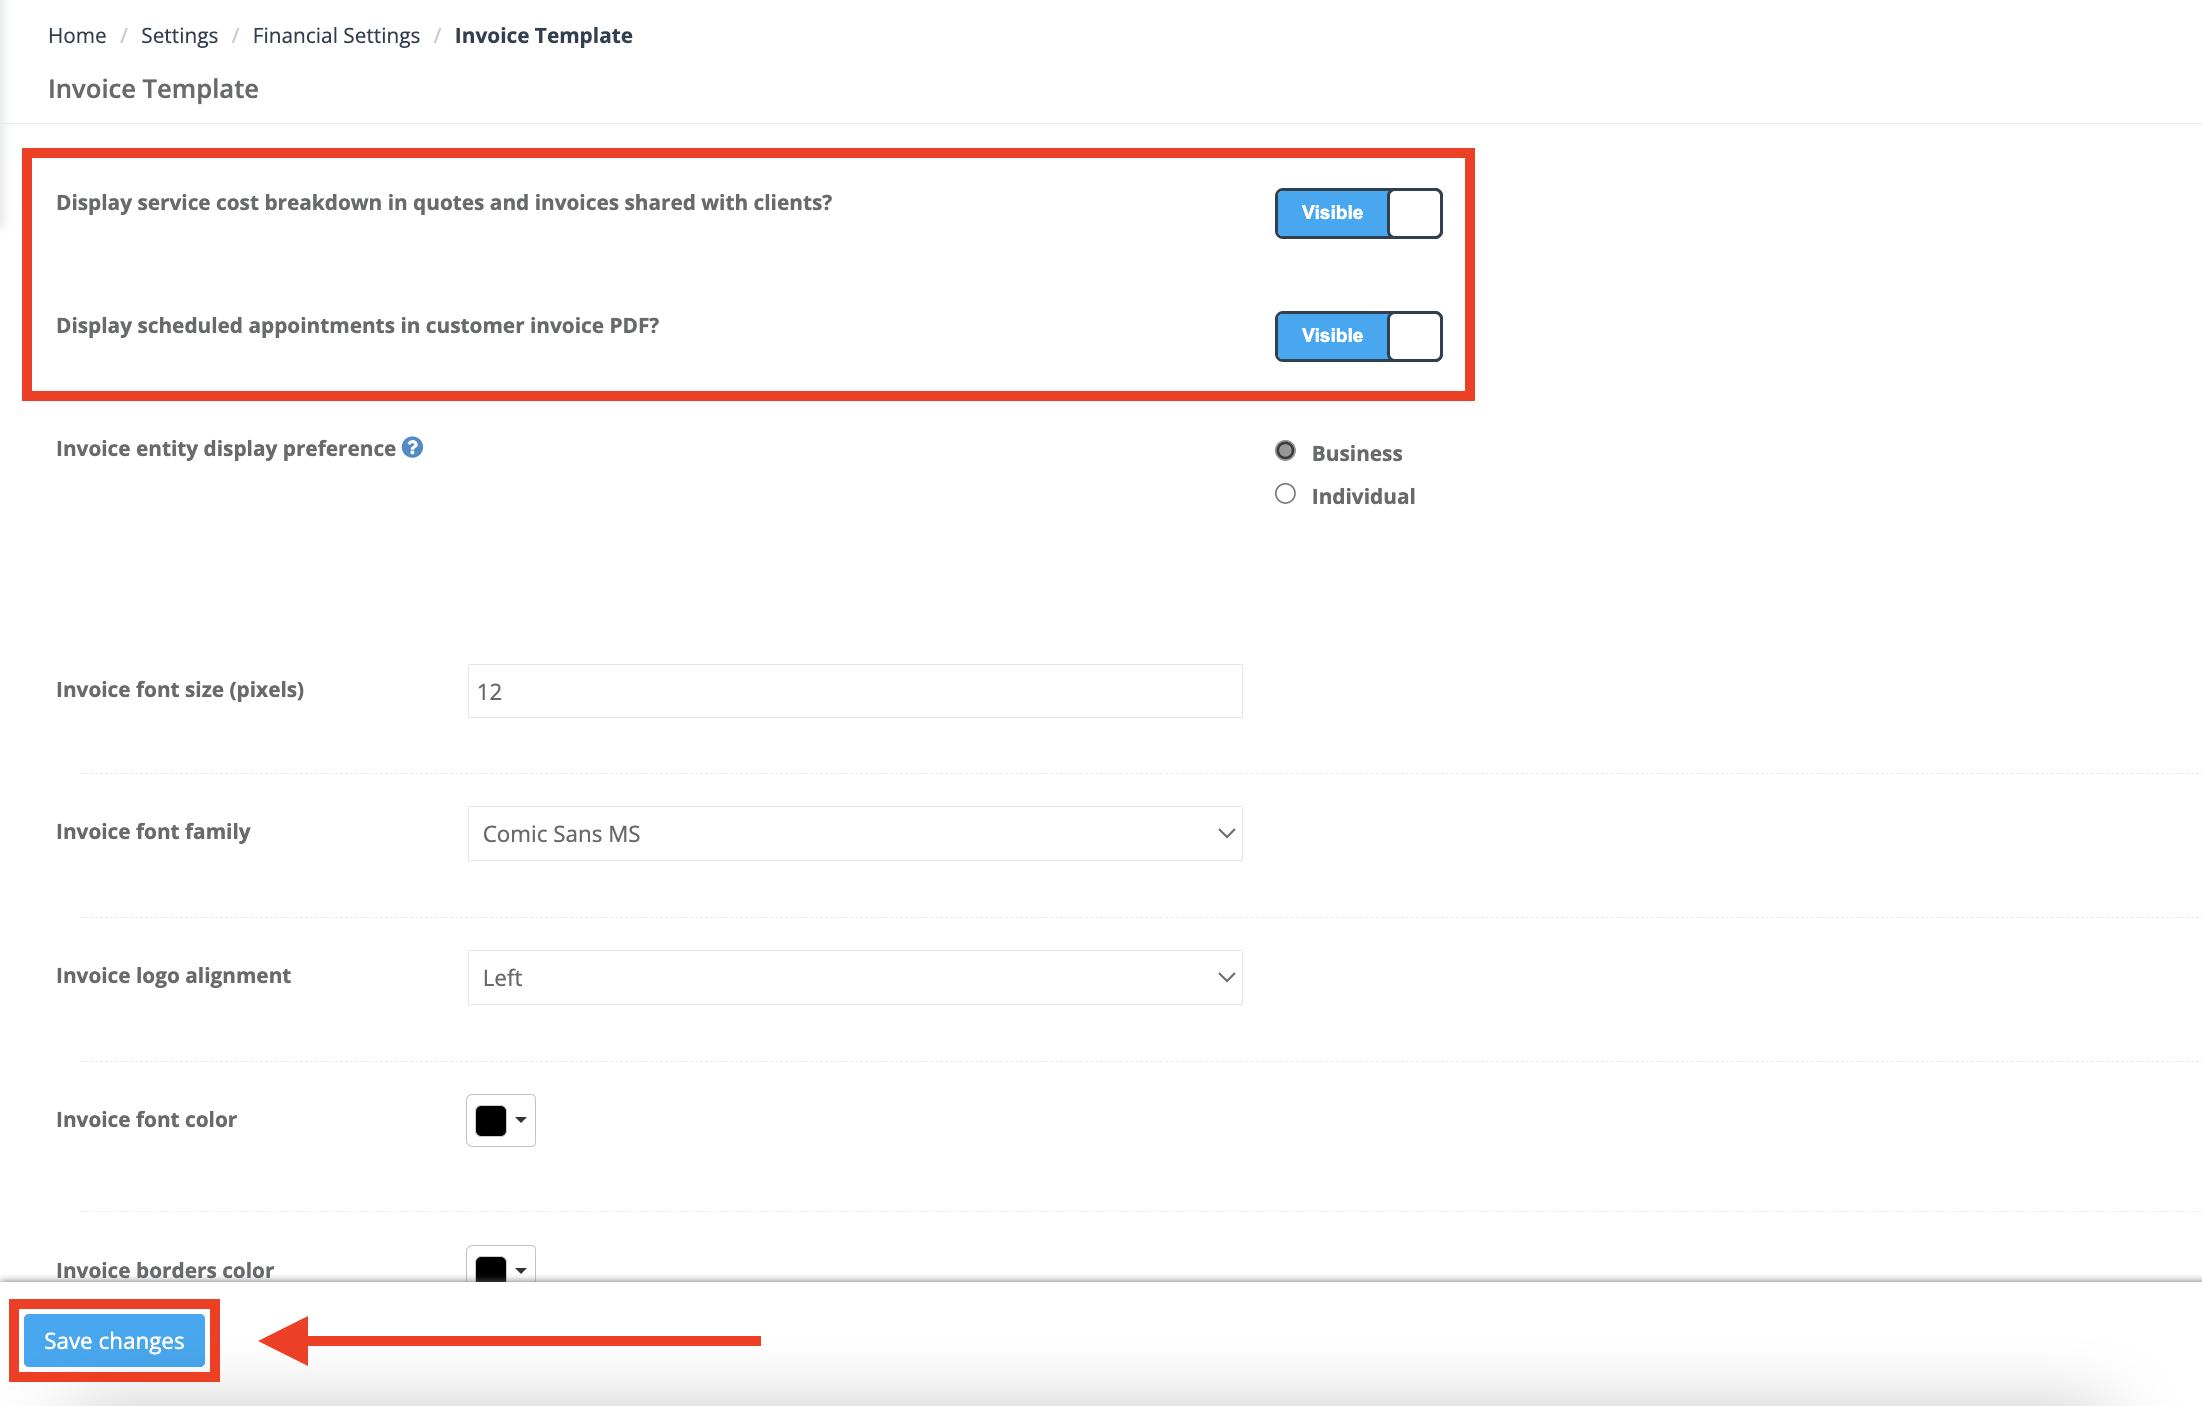This screenshot has height=1406, width=2202.
Task: Click the 'Invoice font family' label
Action: (x=153, y=832)
